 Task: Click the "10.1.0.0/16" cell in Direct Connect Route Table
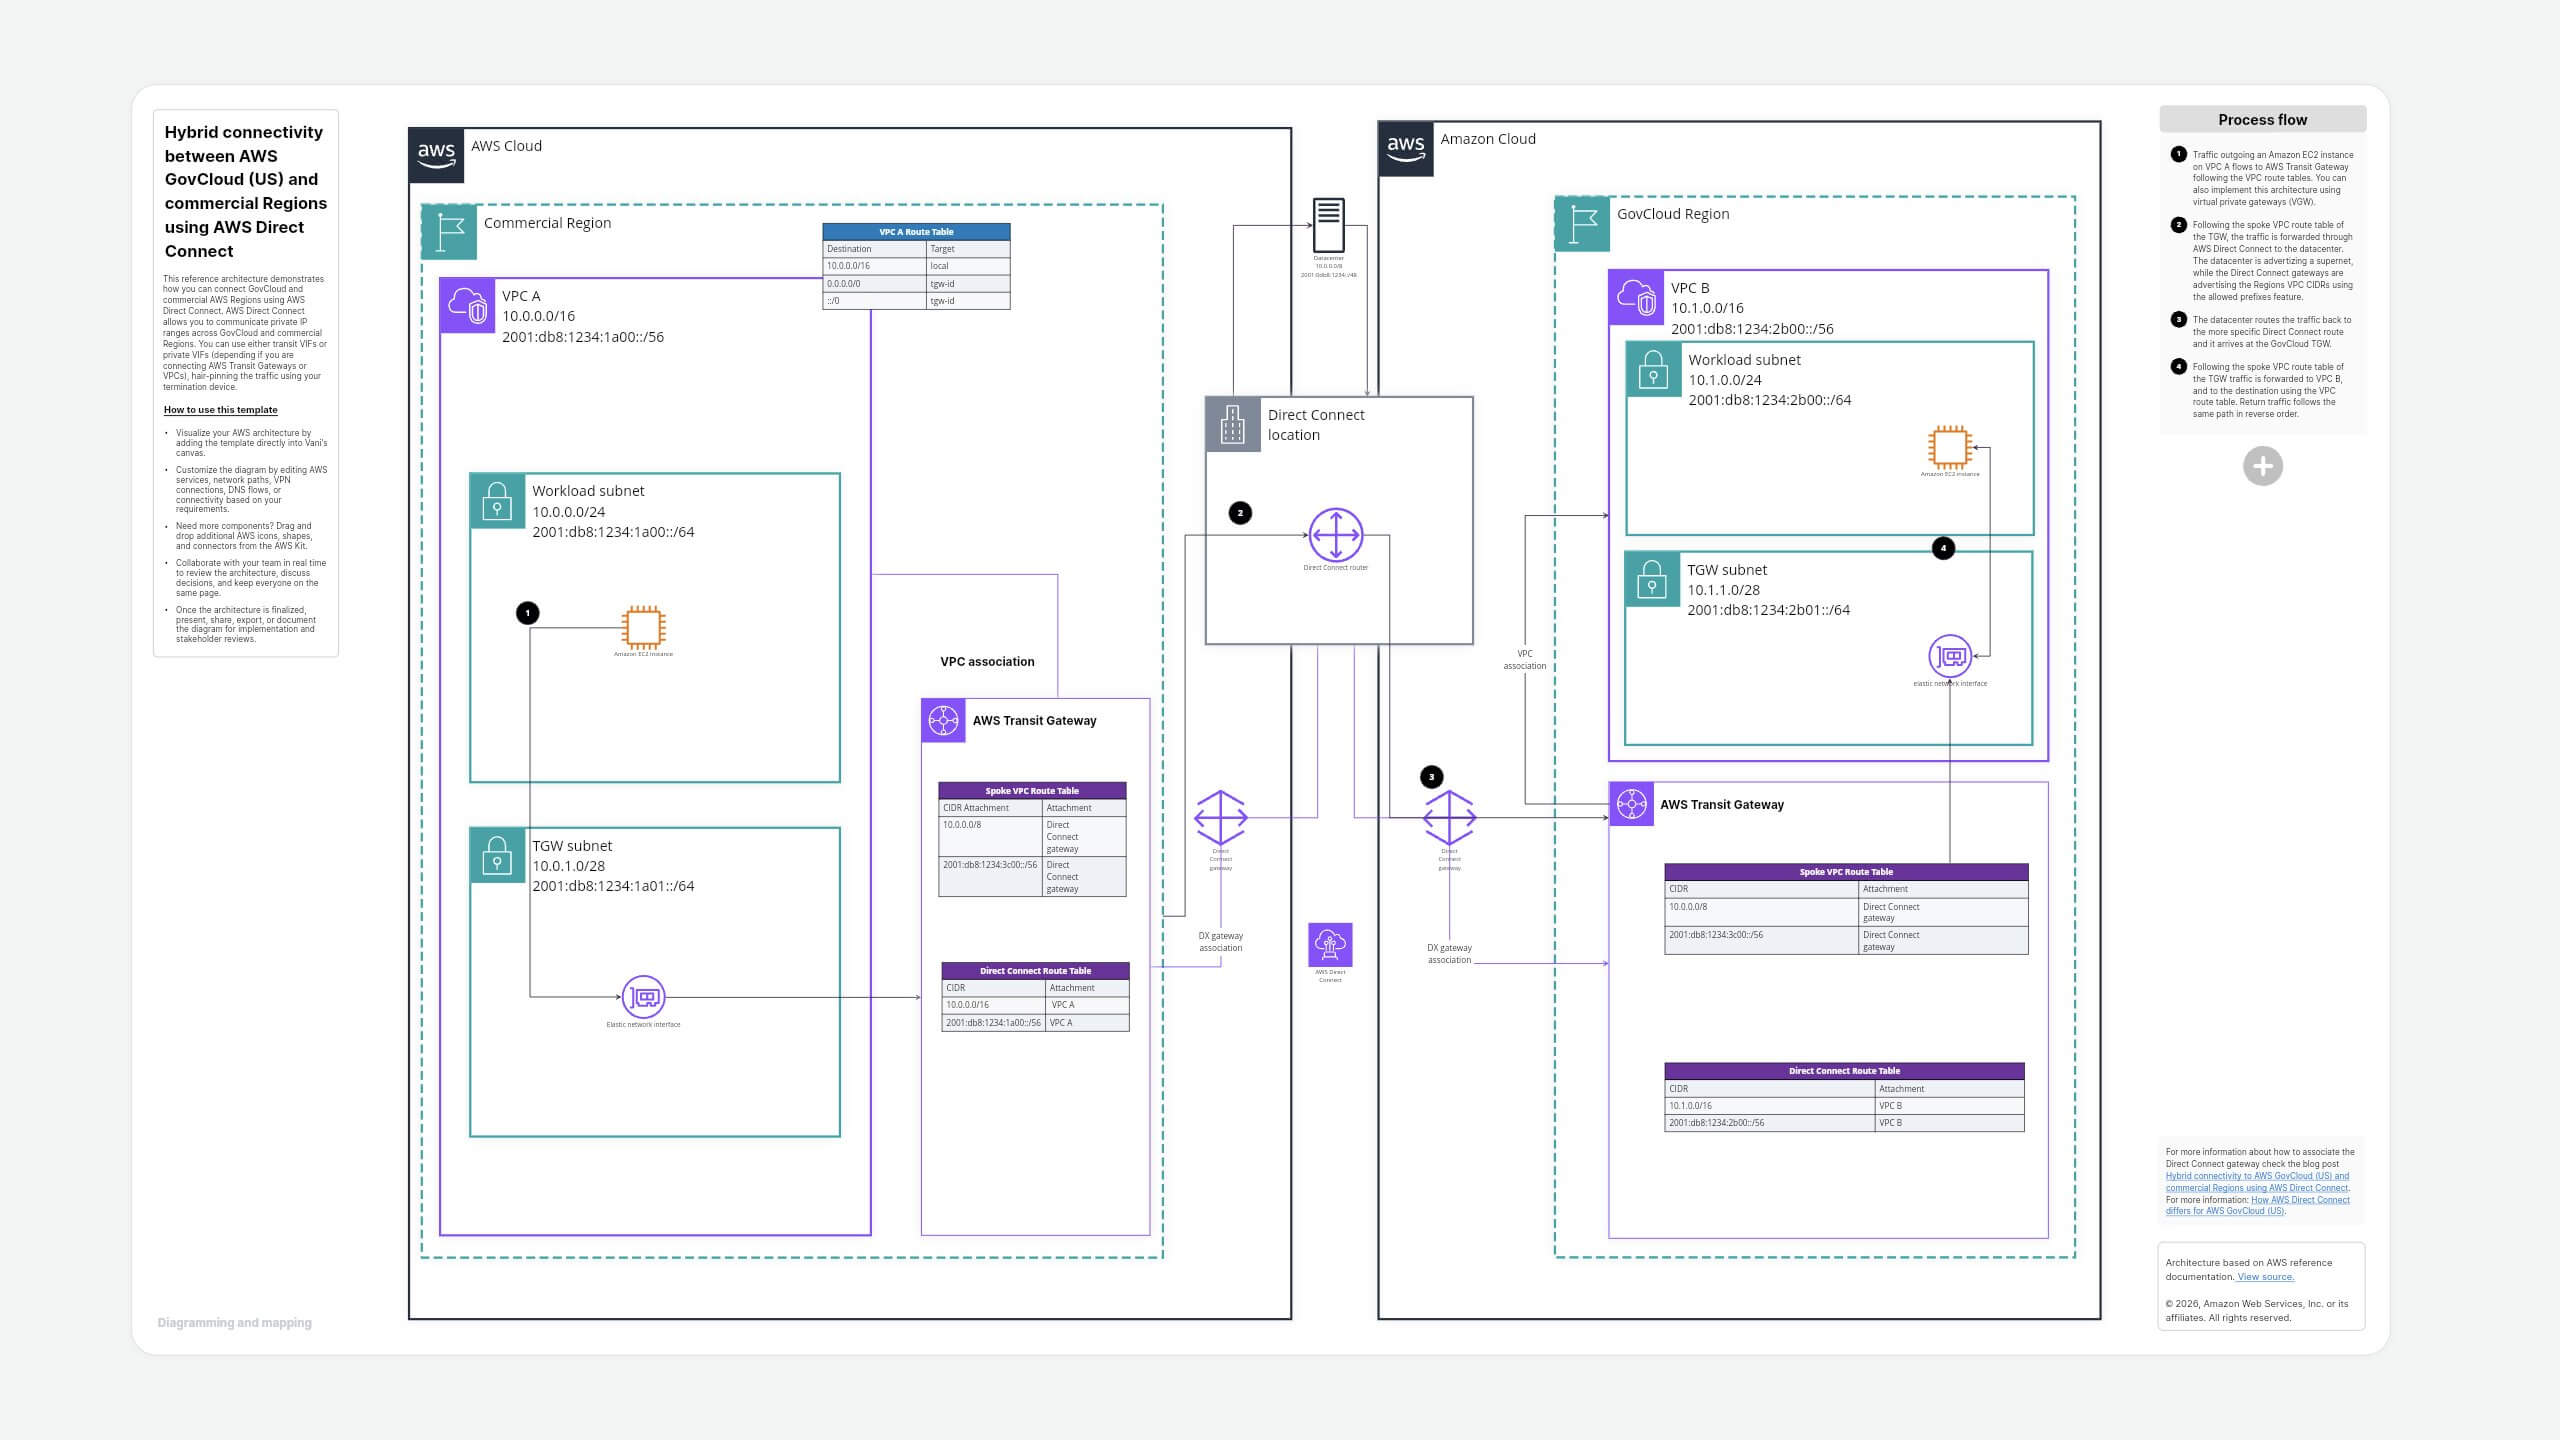tap(1769, 1106)
